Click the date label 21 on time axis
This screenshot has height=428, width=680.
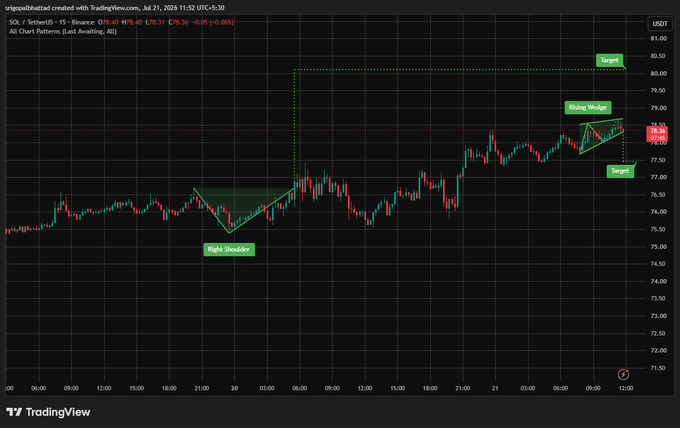pyautogui.click(x=495, y=388)
